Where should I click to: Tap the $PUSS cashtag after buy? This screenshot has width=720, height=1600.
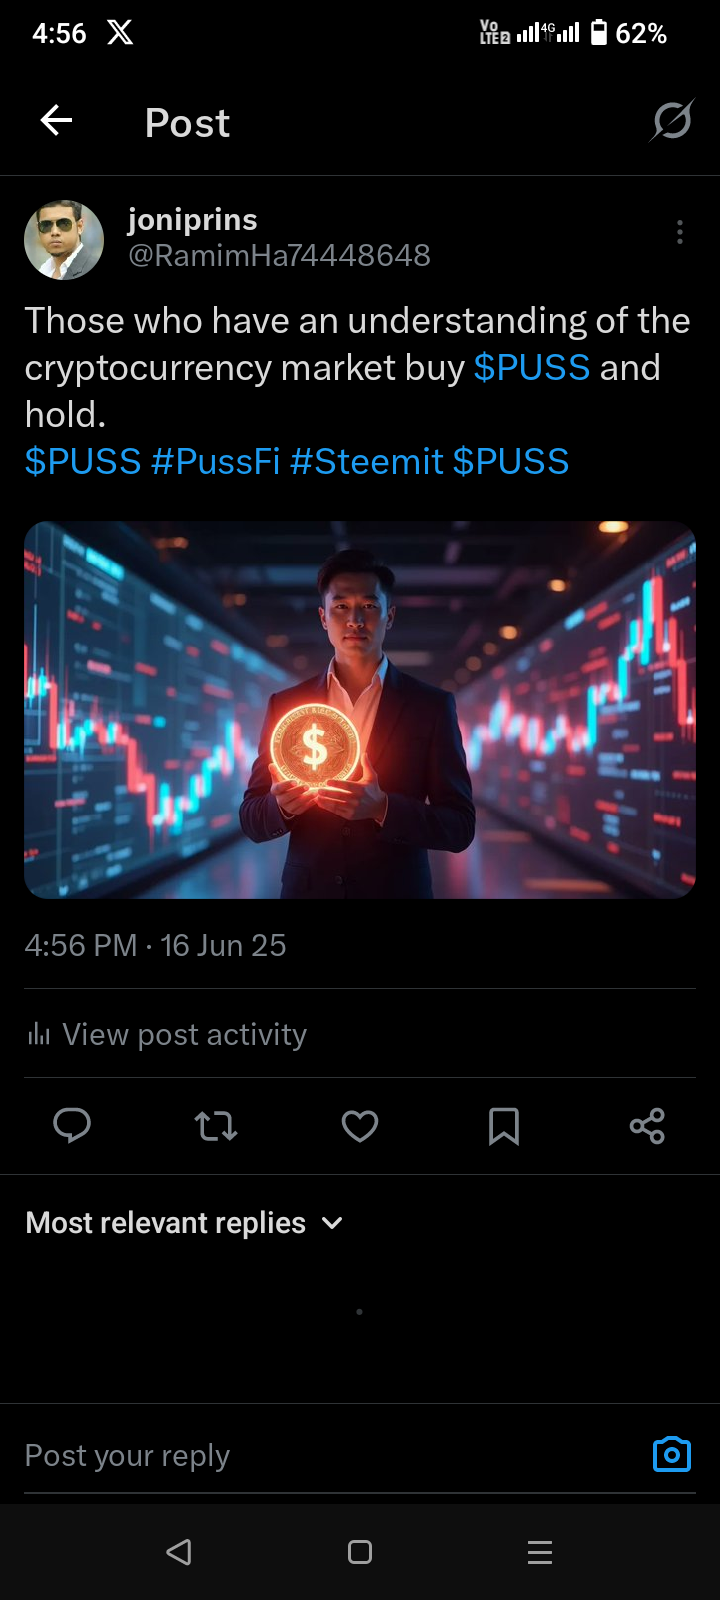click(532, 368)
